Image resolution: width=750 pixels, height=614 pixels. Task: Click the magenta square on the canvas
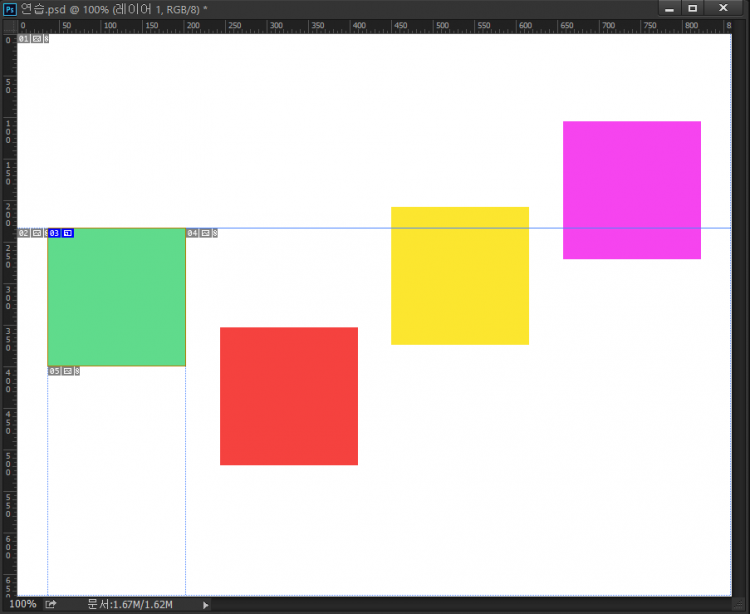[x=631, y=190]
